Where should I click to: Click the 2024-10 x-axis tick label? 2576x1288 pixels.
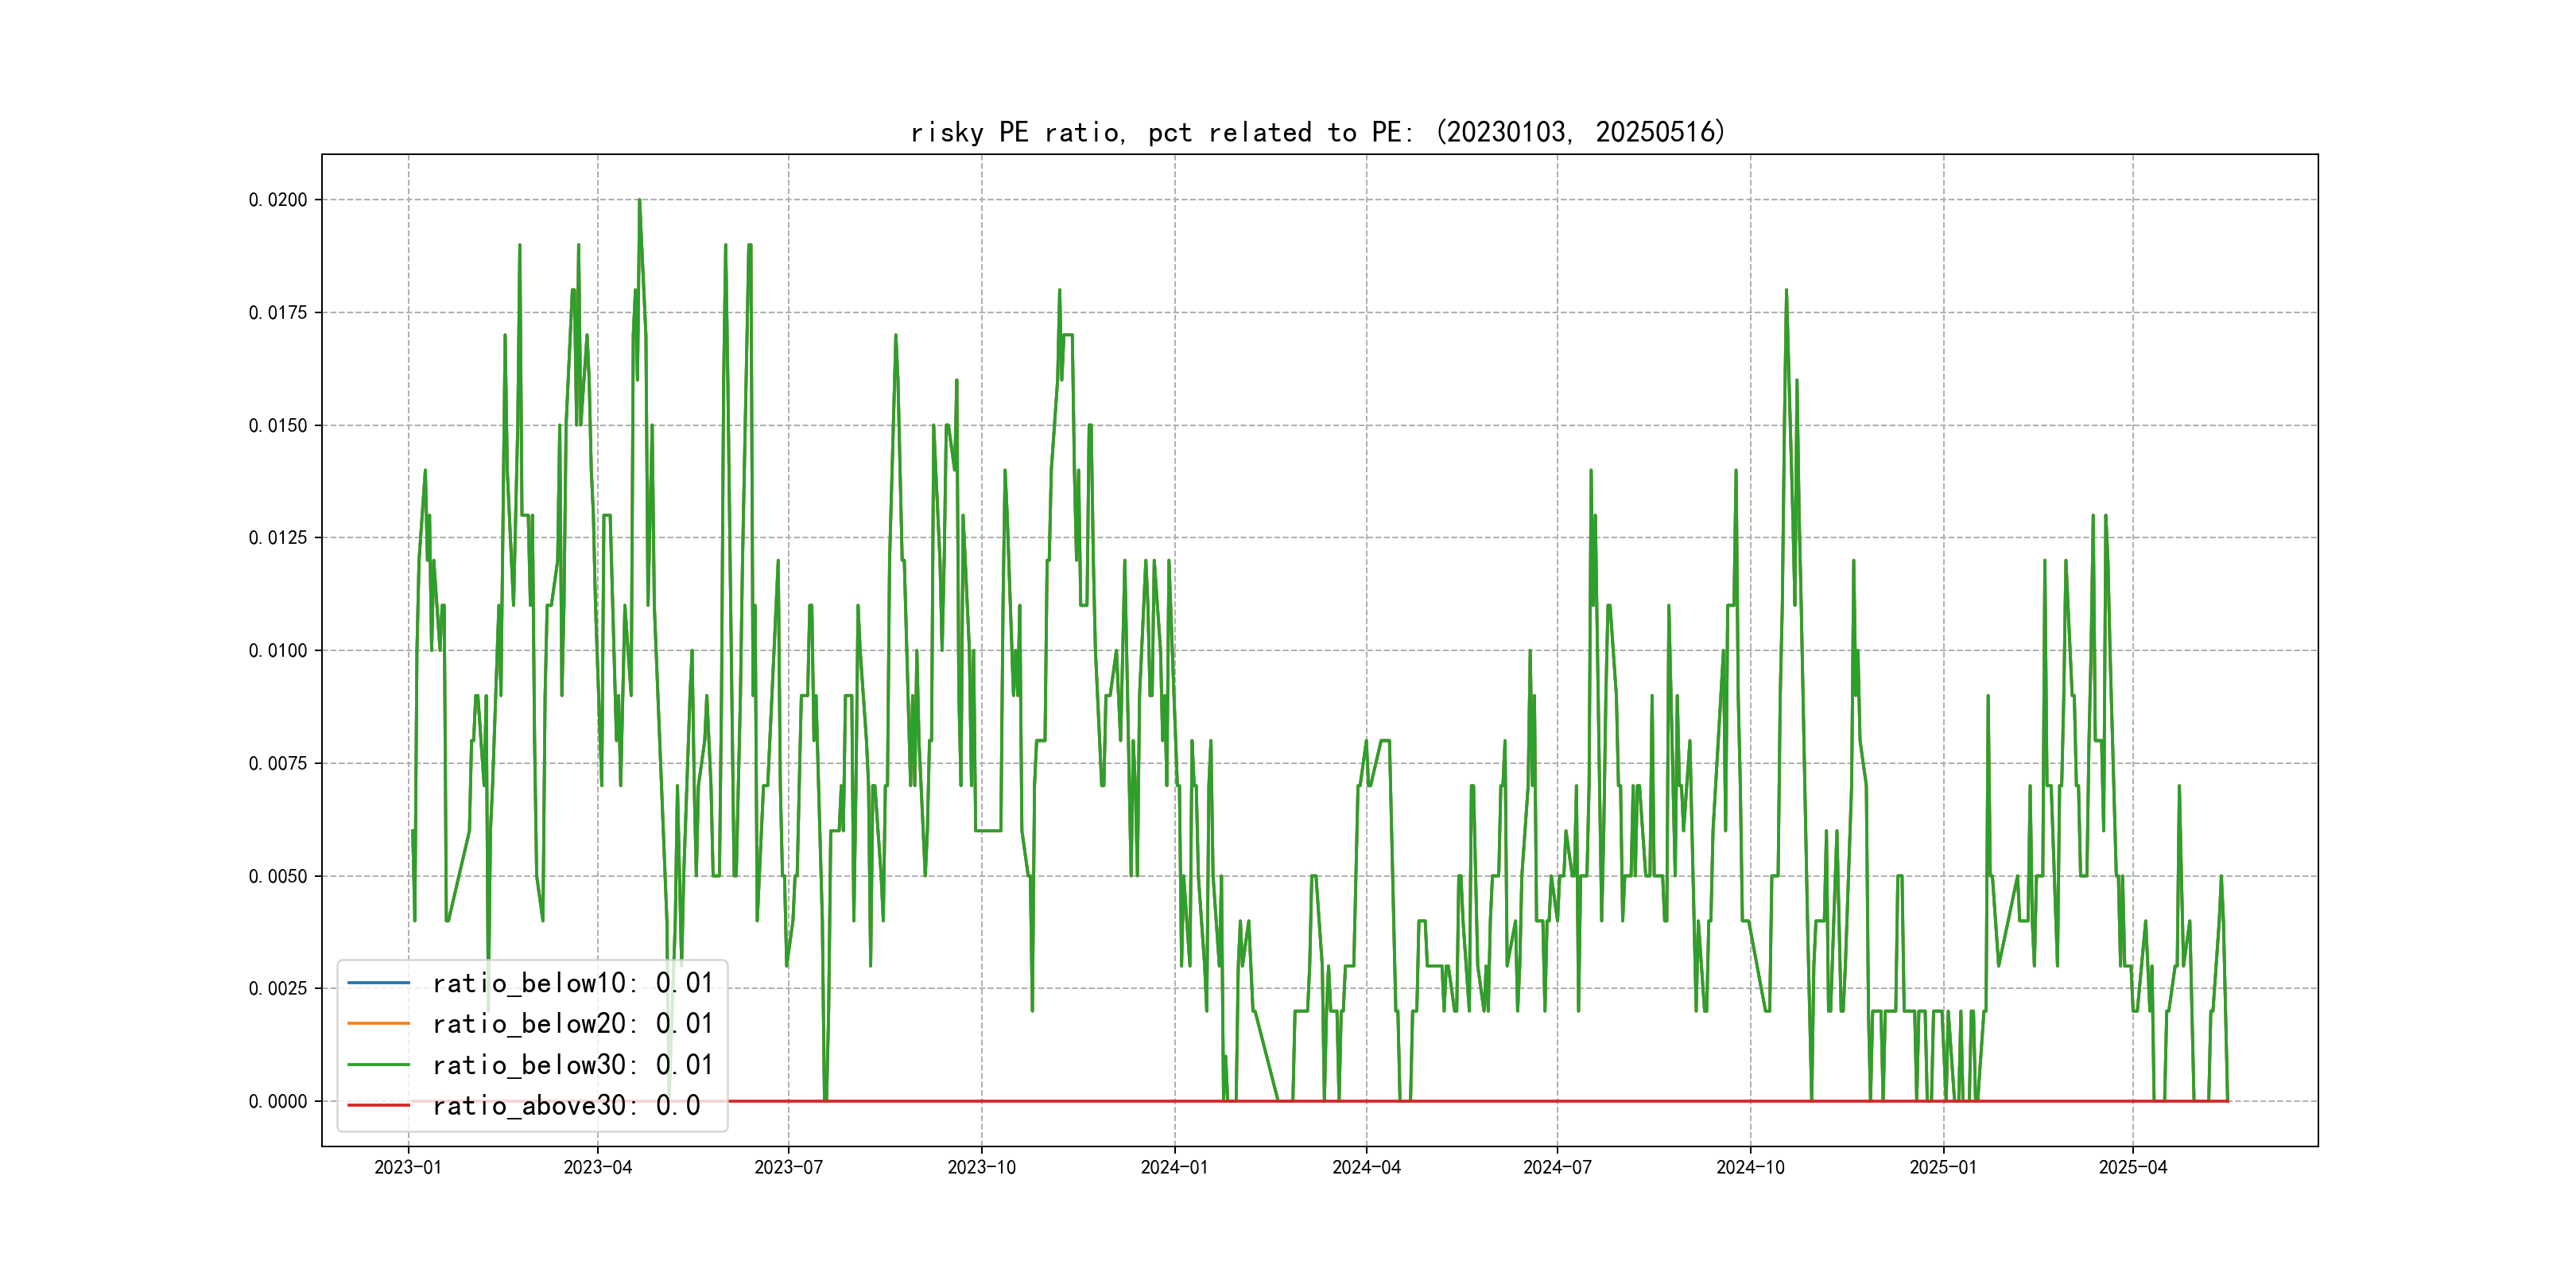pyautogui.click(x=1750, y=1168)
